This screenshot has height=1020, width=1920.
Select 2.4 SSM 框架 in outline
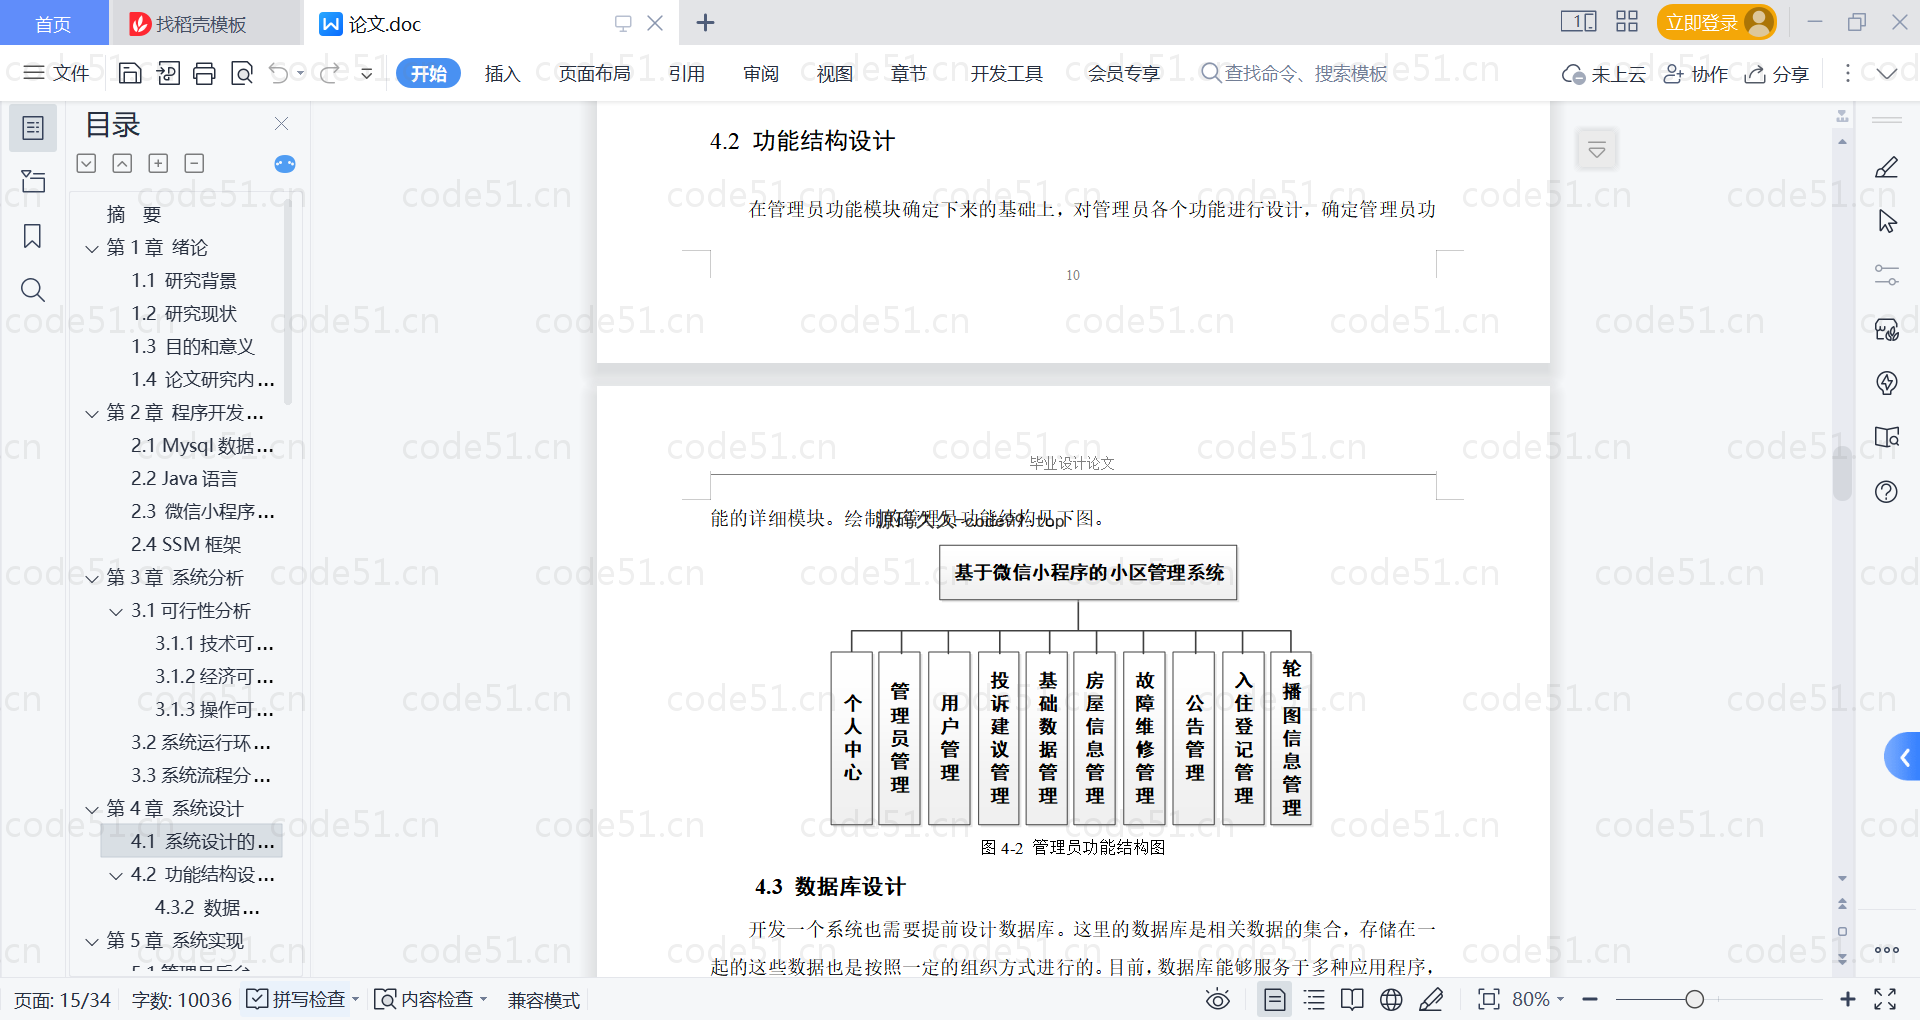(186, 545)
